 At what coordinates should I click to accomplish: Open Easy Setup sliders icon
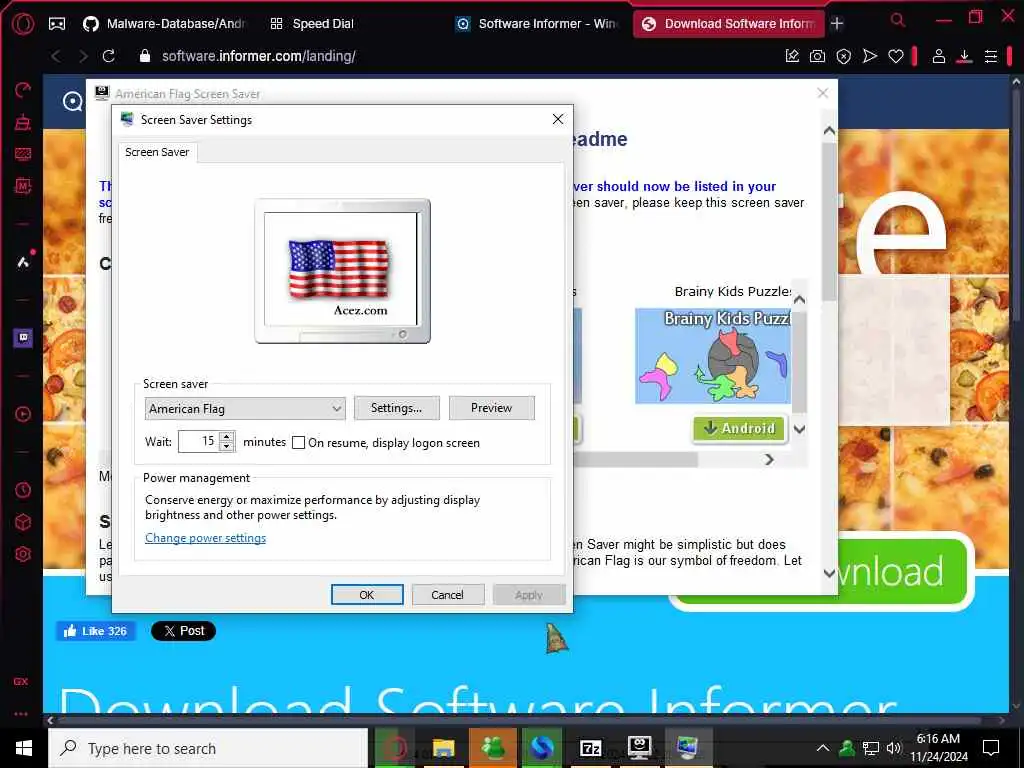(x=991, y=56)
